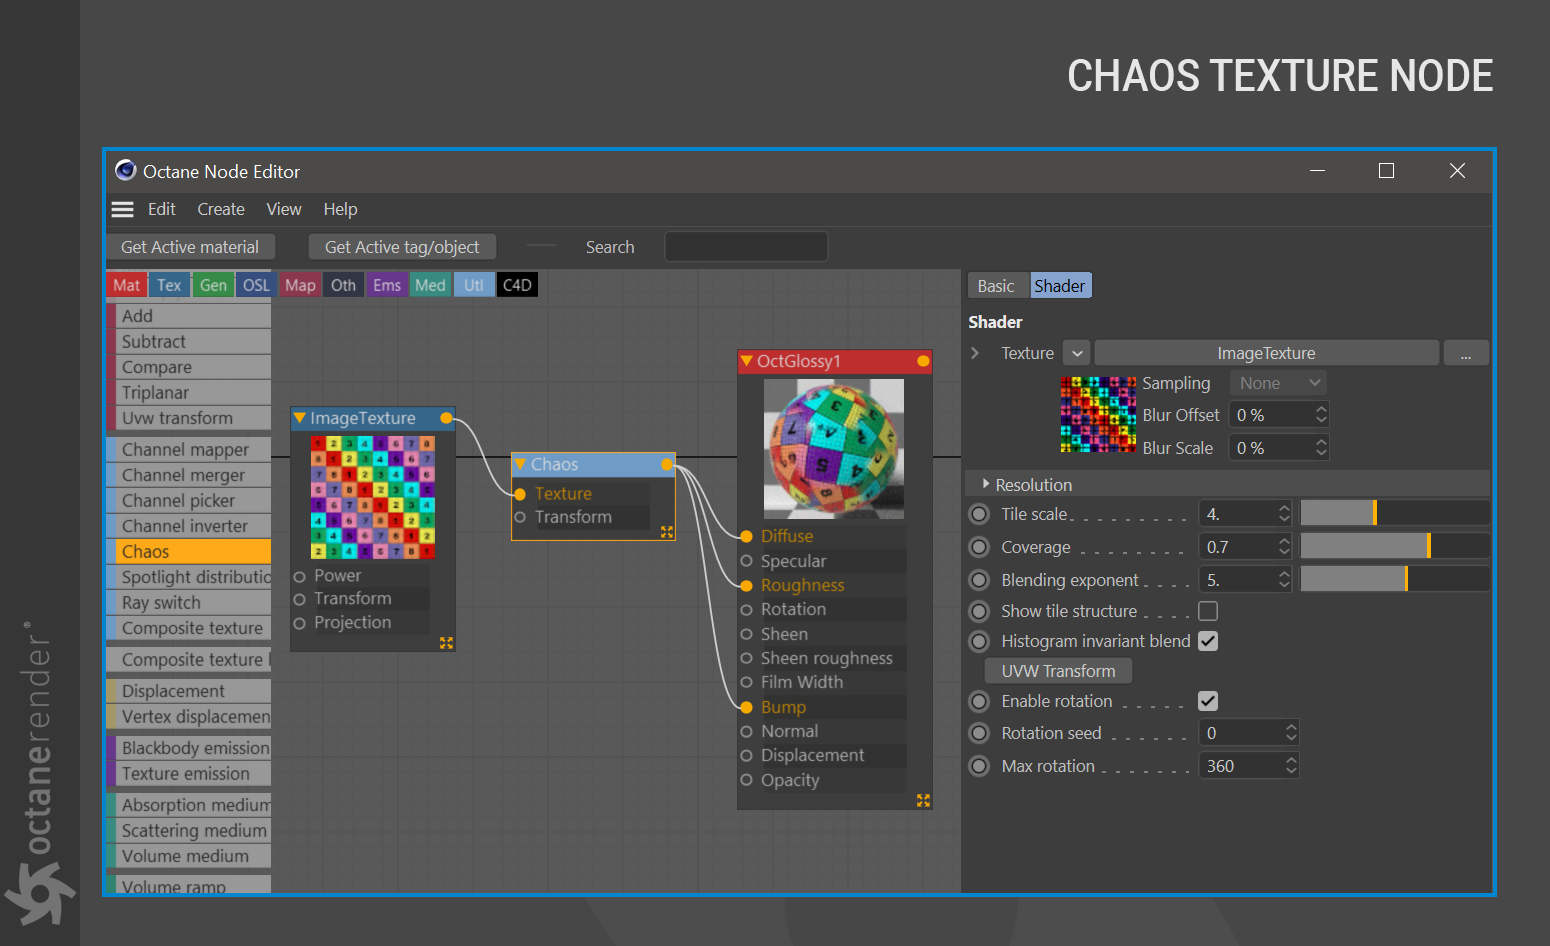Click the Chaos node resize corner icon
Image resolution: width=1550 pixels, height=946 pixels.
(667, 532)
